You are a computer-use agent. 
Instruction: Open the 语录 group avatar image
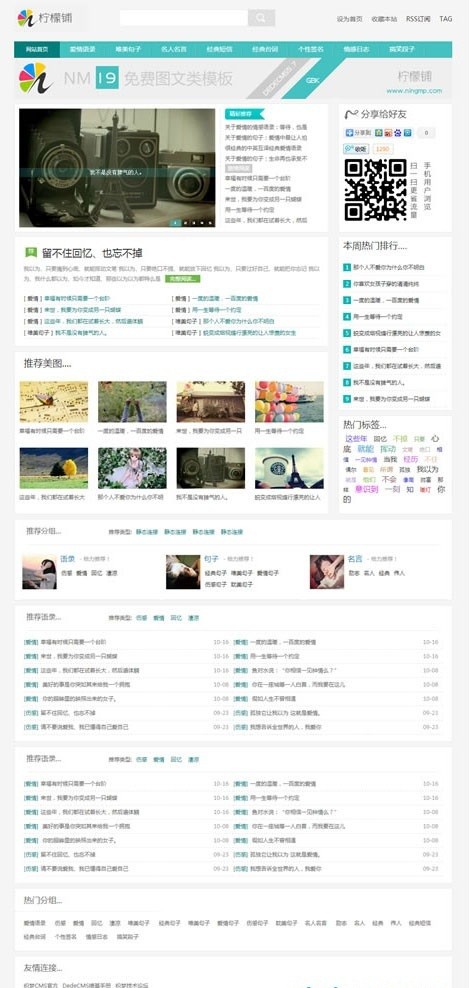[39, 572]
